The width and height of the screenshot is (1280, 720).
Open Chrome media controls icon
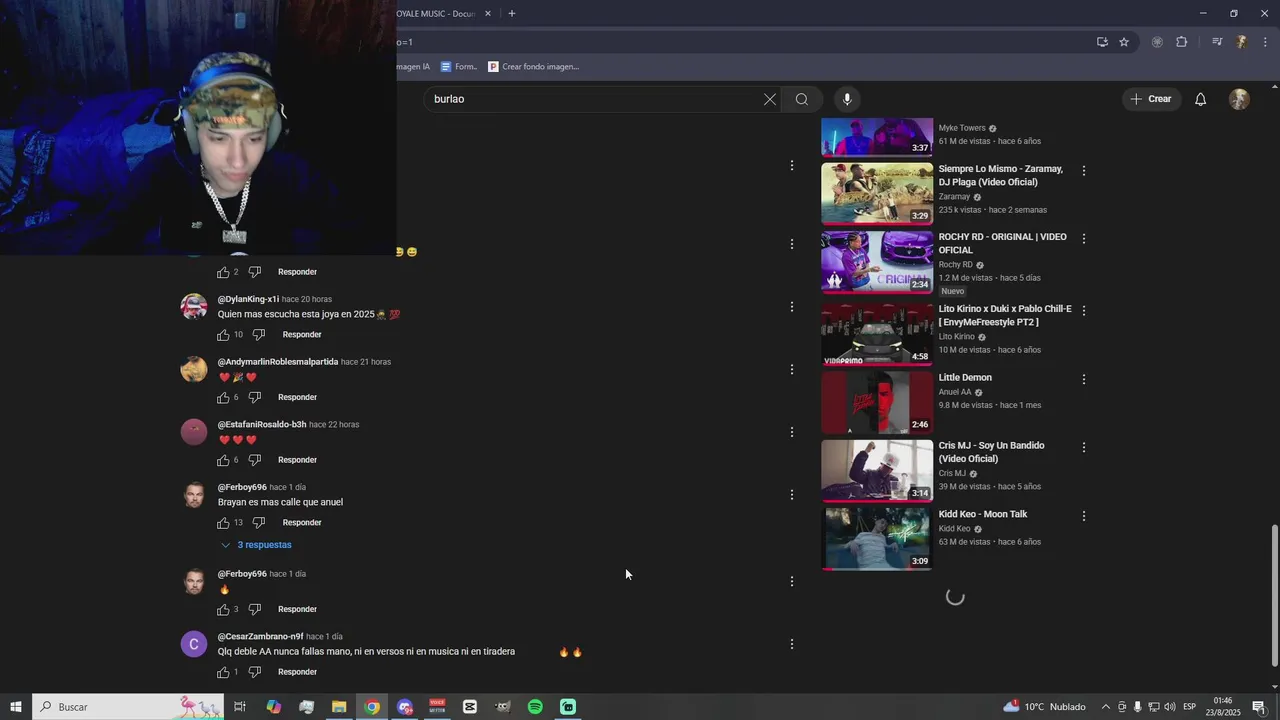(x=1217, y=42)
